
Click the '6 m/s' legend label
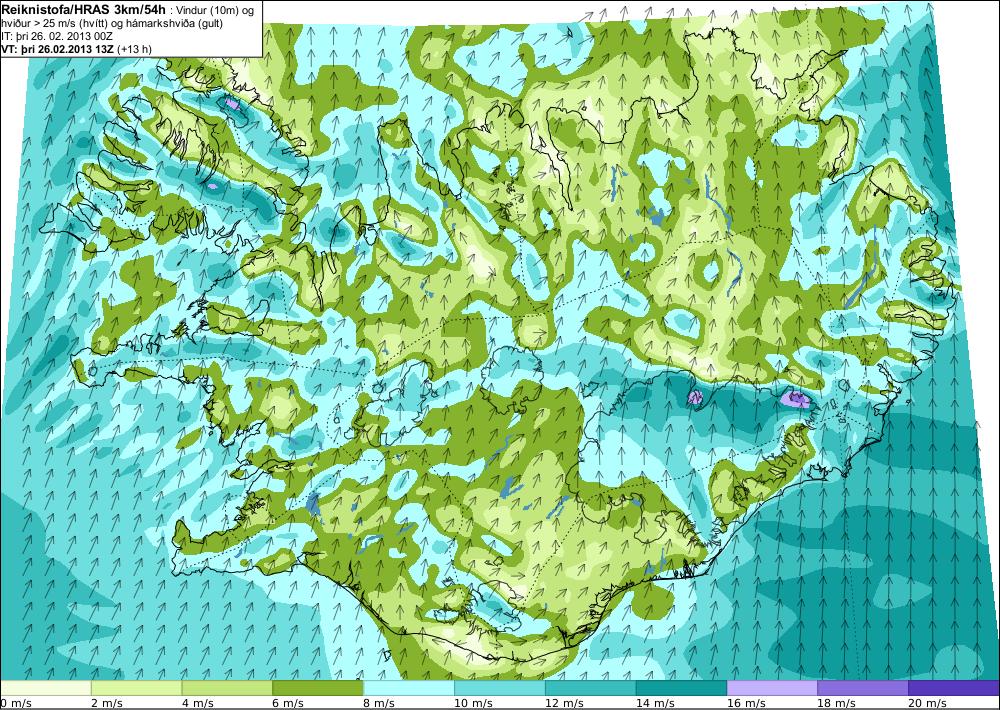coord(289,703)
